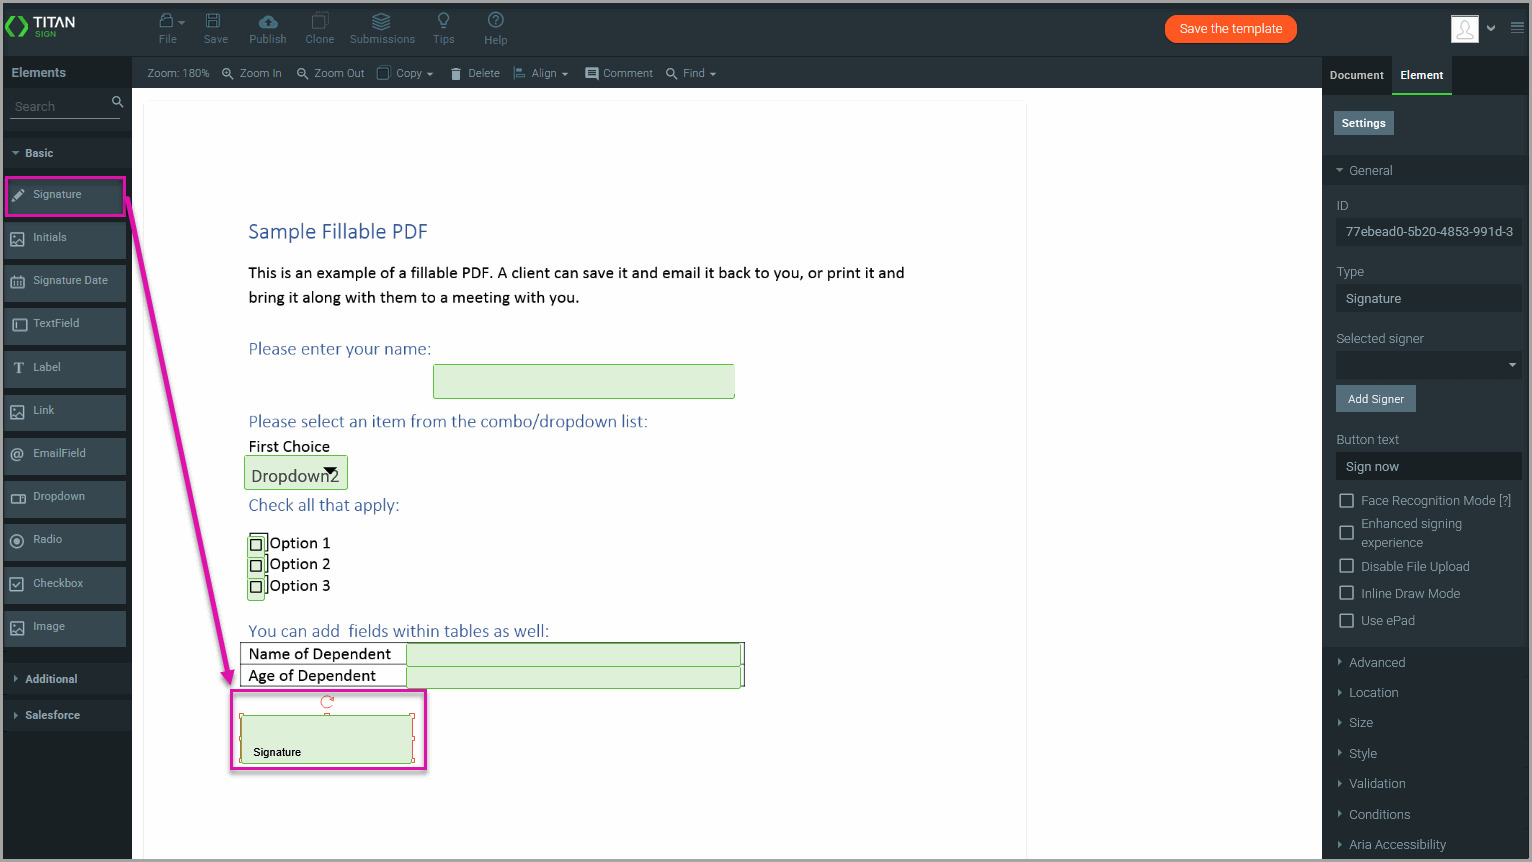
Task: Enable Face Recognition Mode checkbox
Action: [x=1347, y=501]
